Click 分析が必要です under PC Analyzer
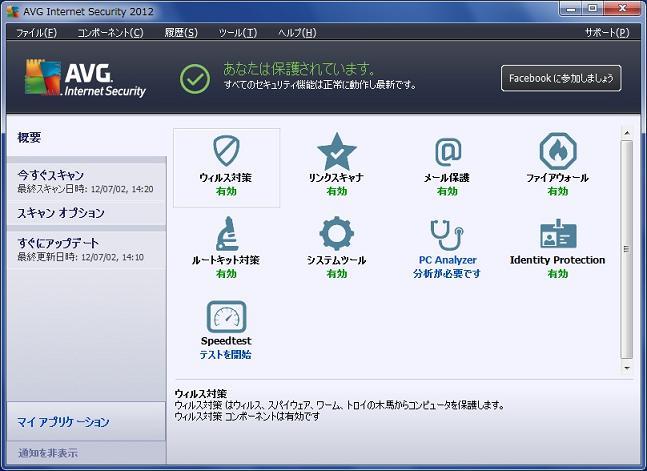 pos(447,273)
